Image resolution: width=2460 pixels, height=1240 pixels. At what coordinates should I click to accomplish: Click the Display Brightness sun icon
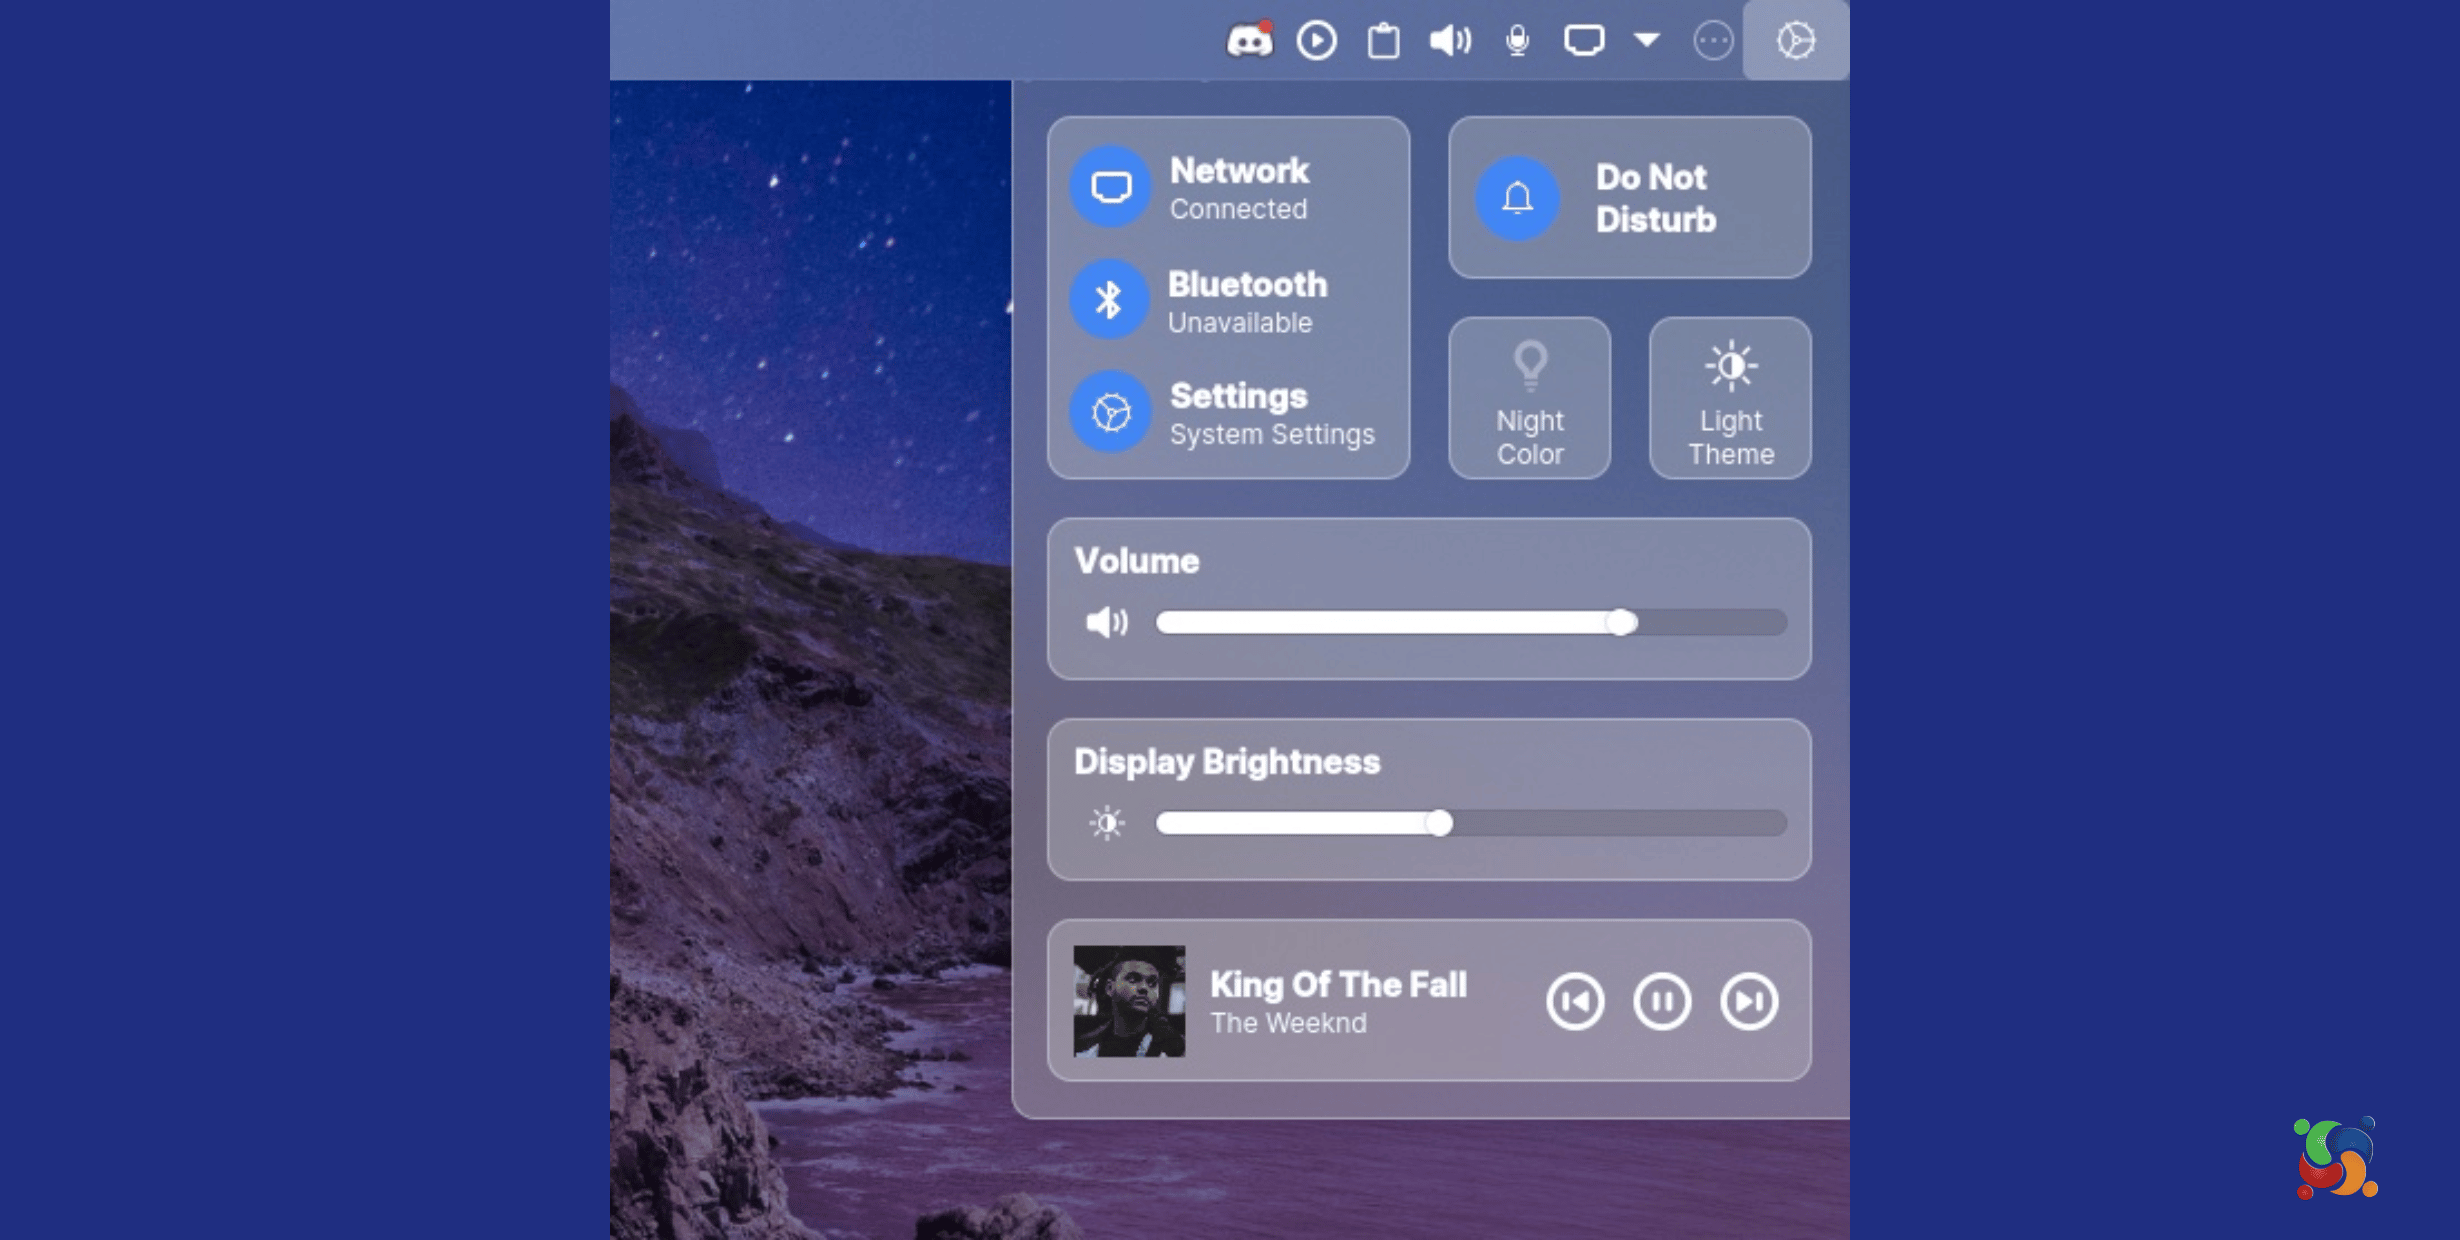[x=1107, y=823]
